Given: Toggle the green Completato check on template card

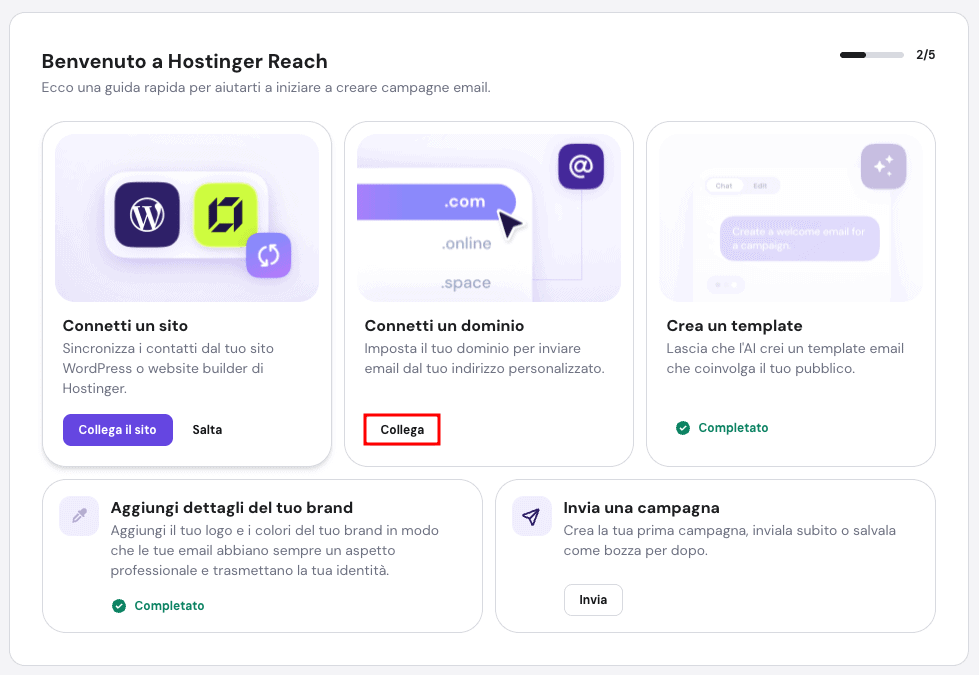Looking at the screenshot, I should 682,427.
